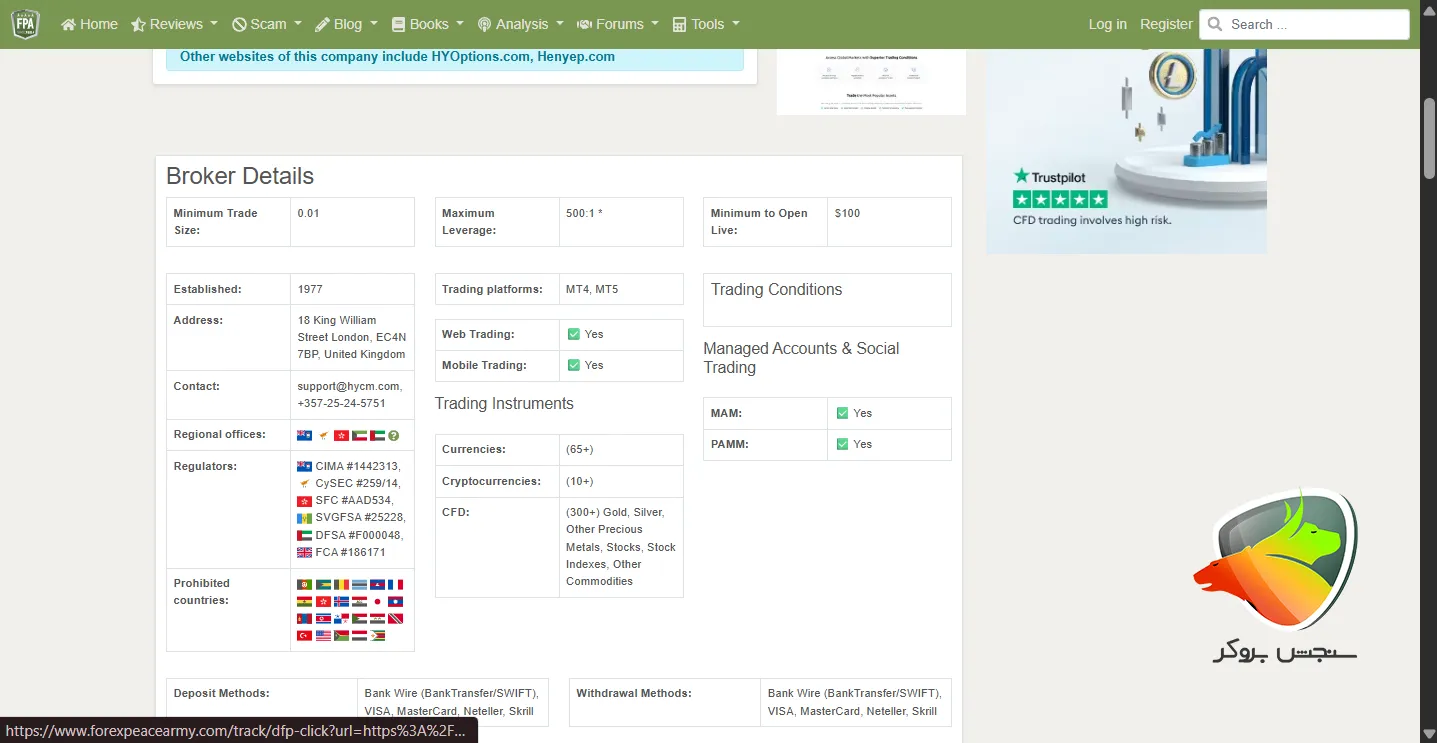Click the Register link
1437x743 pixels.
[1166, 24]
